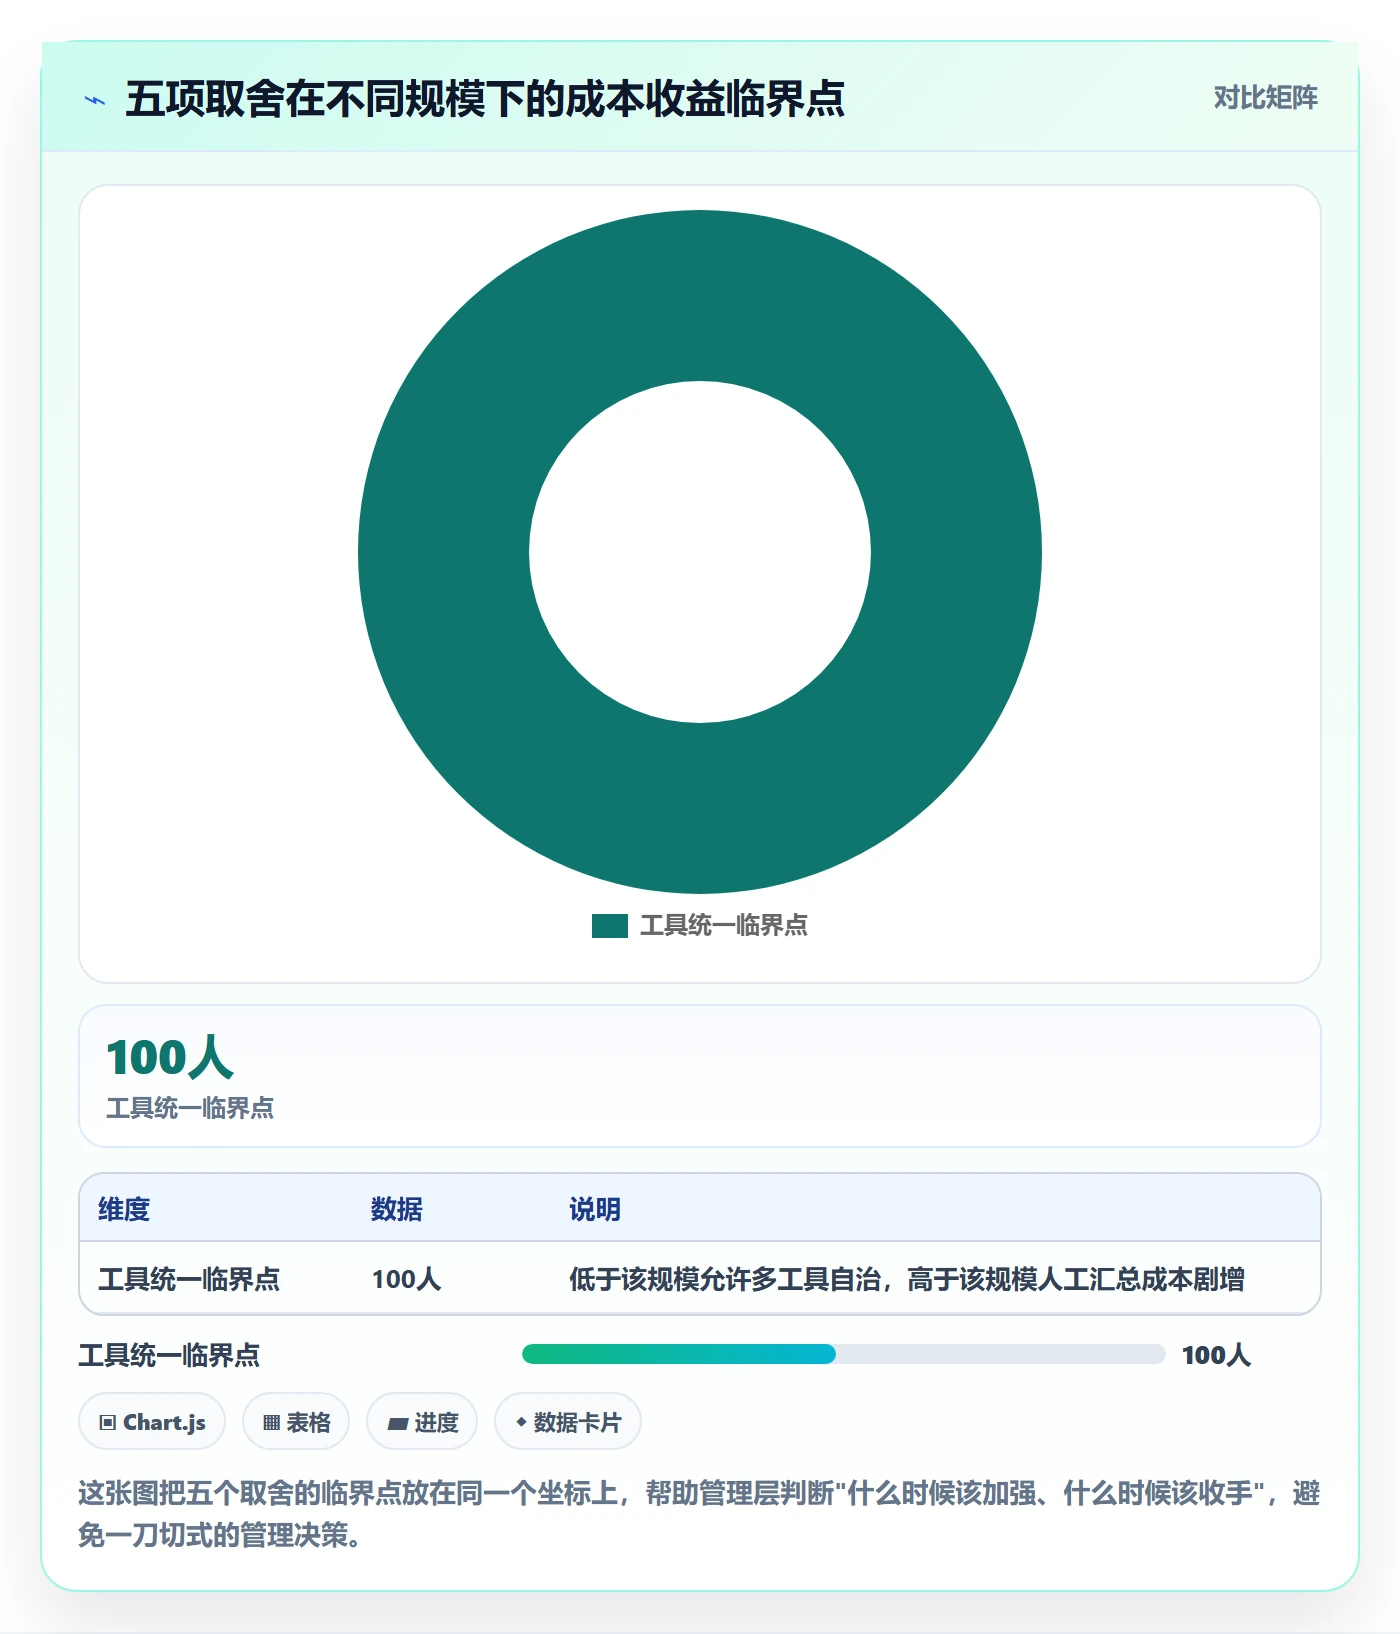This screenshot has height=1634, width=1400.
Task: Click the 工具统一临界点 progress bar
Action: tap(843, 1354)
